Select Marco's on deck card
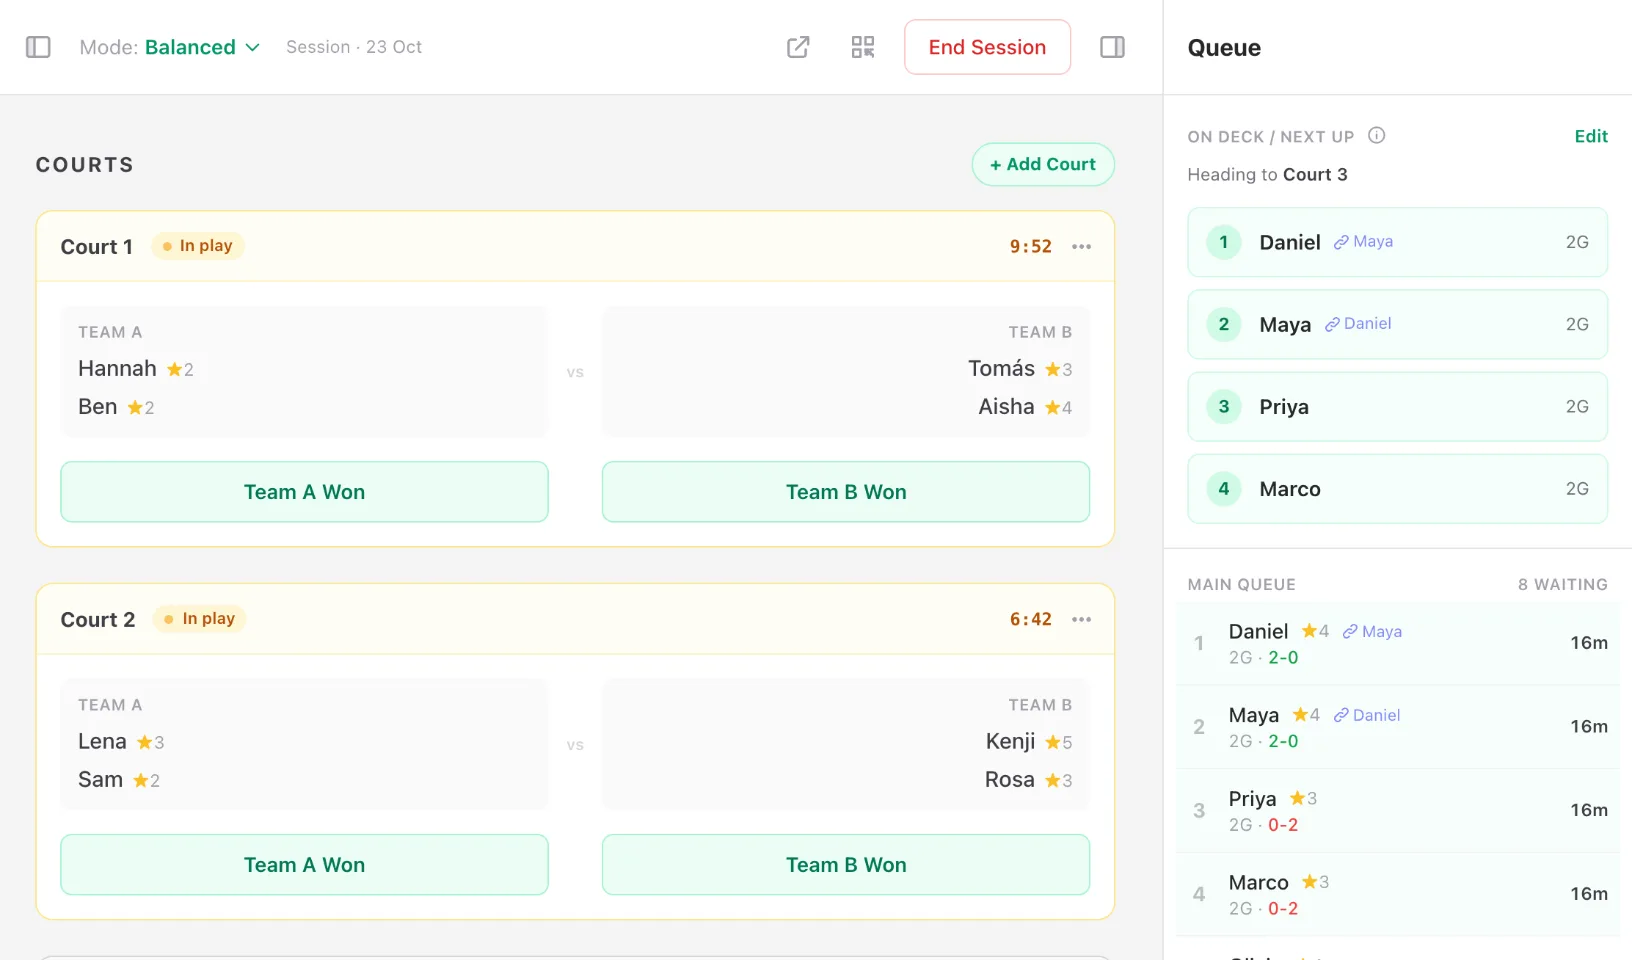This screenshot has width=1632, height=960. pyautogui.click(x=1397, y=489)
